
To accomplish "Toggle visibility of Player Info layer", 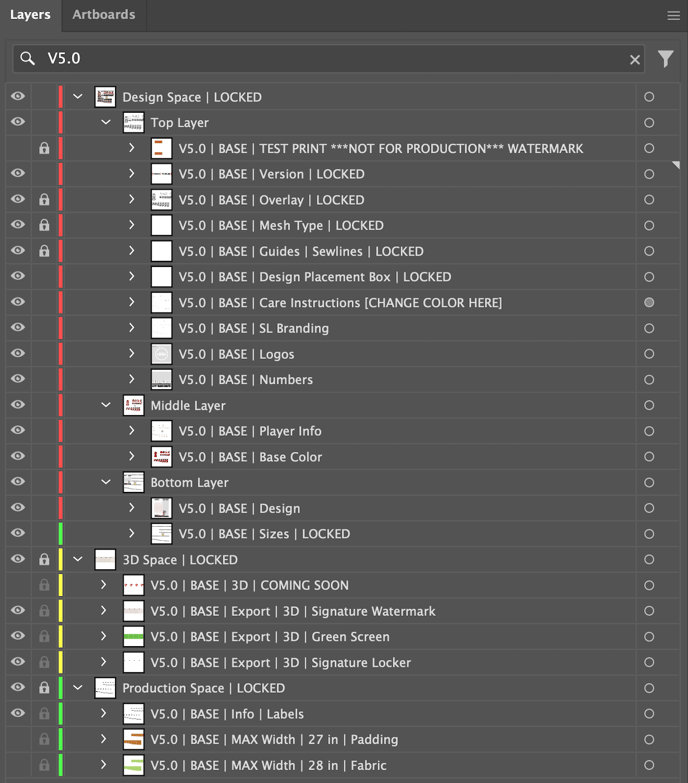I will [18, 431].
